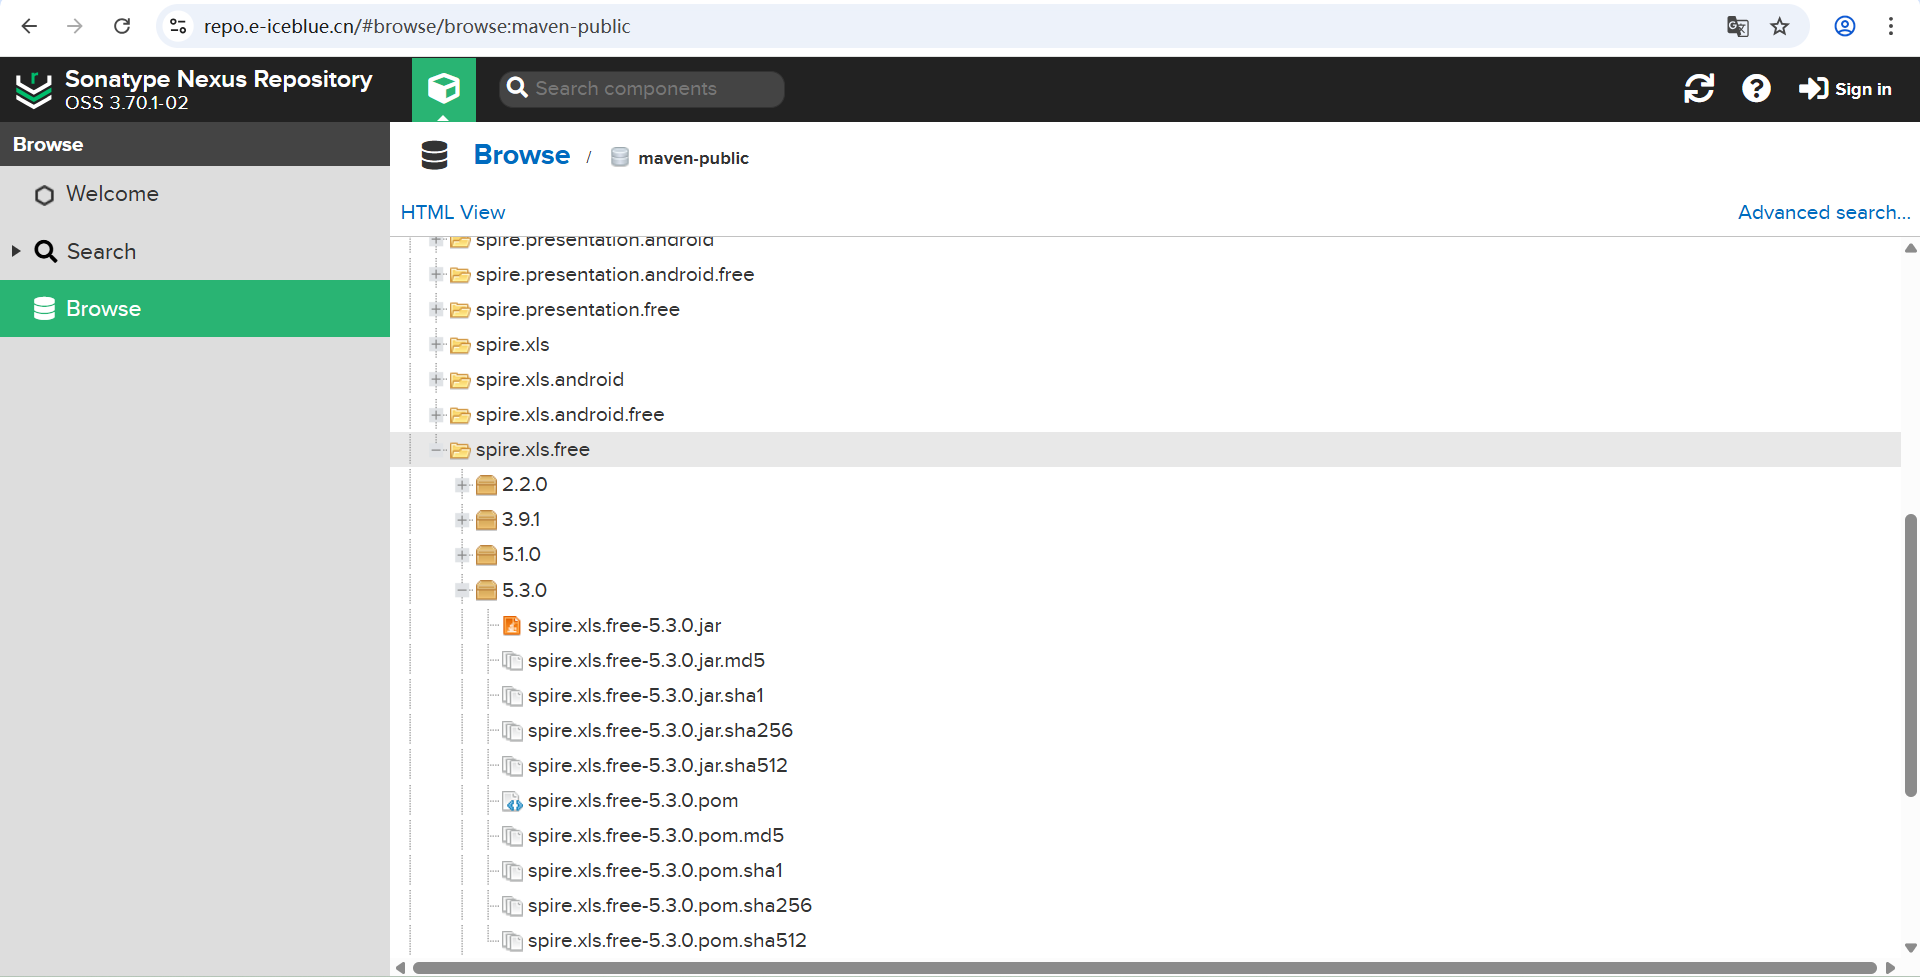Image resolution: width=1920 pixels, height=977 pixels.
Task: Expand the Search section in sidebar
Action: 15,251
